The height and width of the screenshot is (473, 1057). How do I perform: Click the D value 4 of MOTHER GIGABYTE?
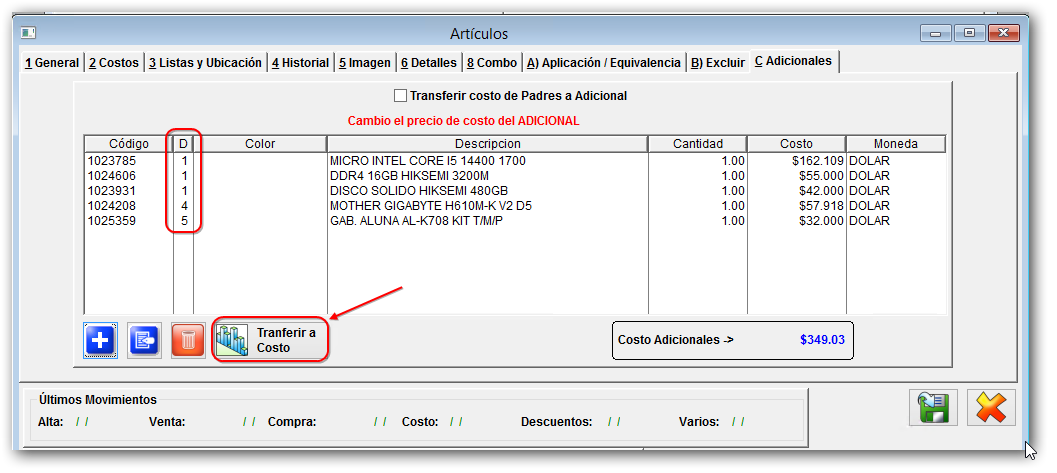[x=183, y=206]
